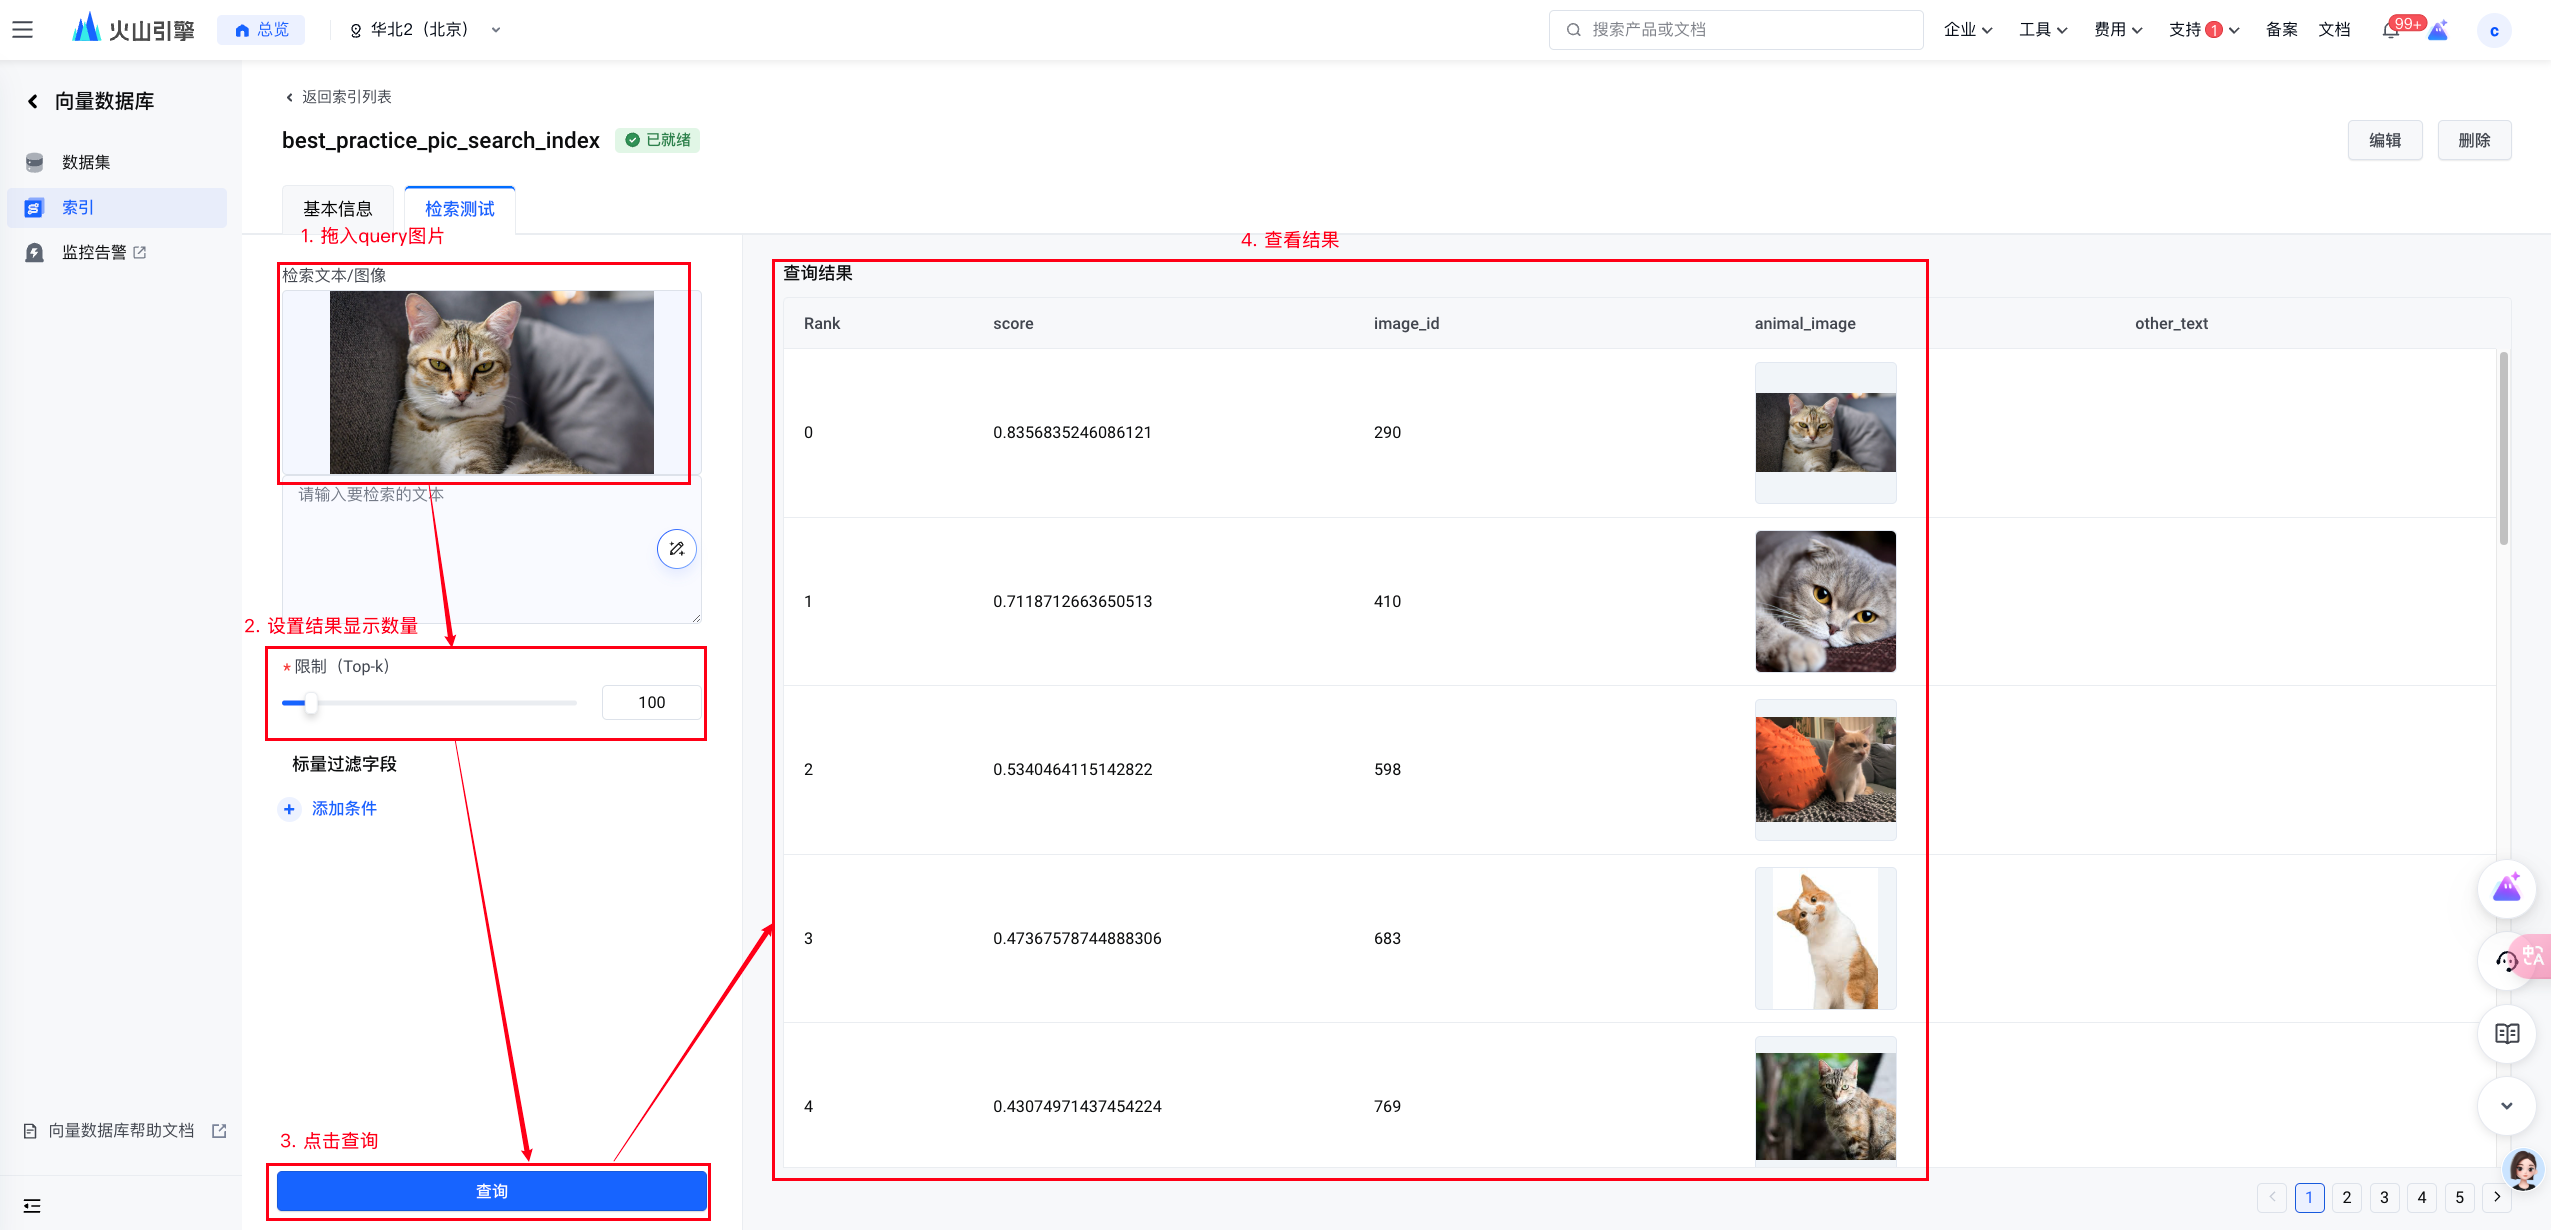The height and width of the screenshot is (1230, 2551).
Task: Open 向量数据库帮助文档 link
Action: [124, 1131]
